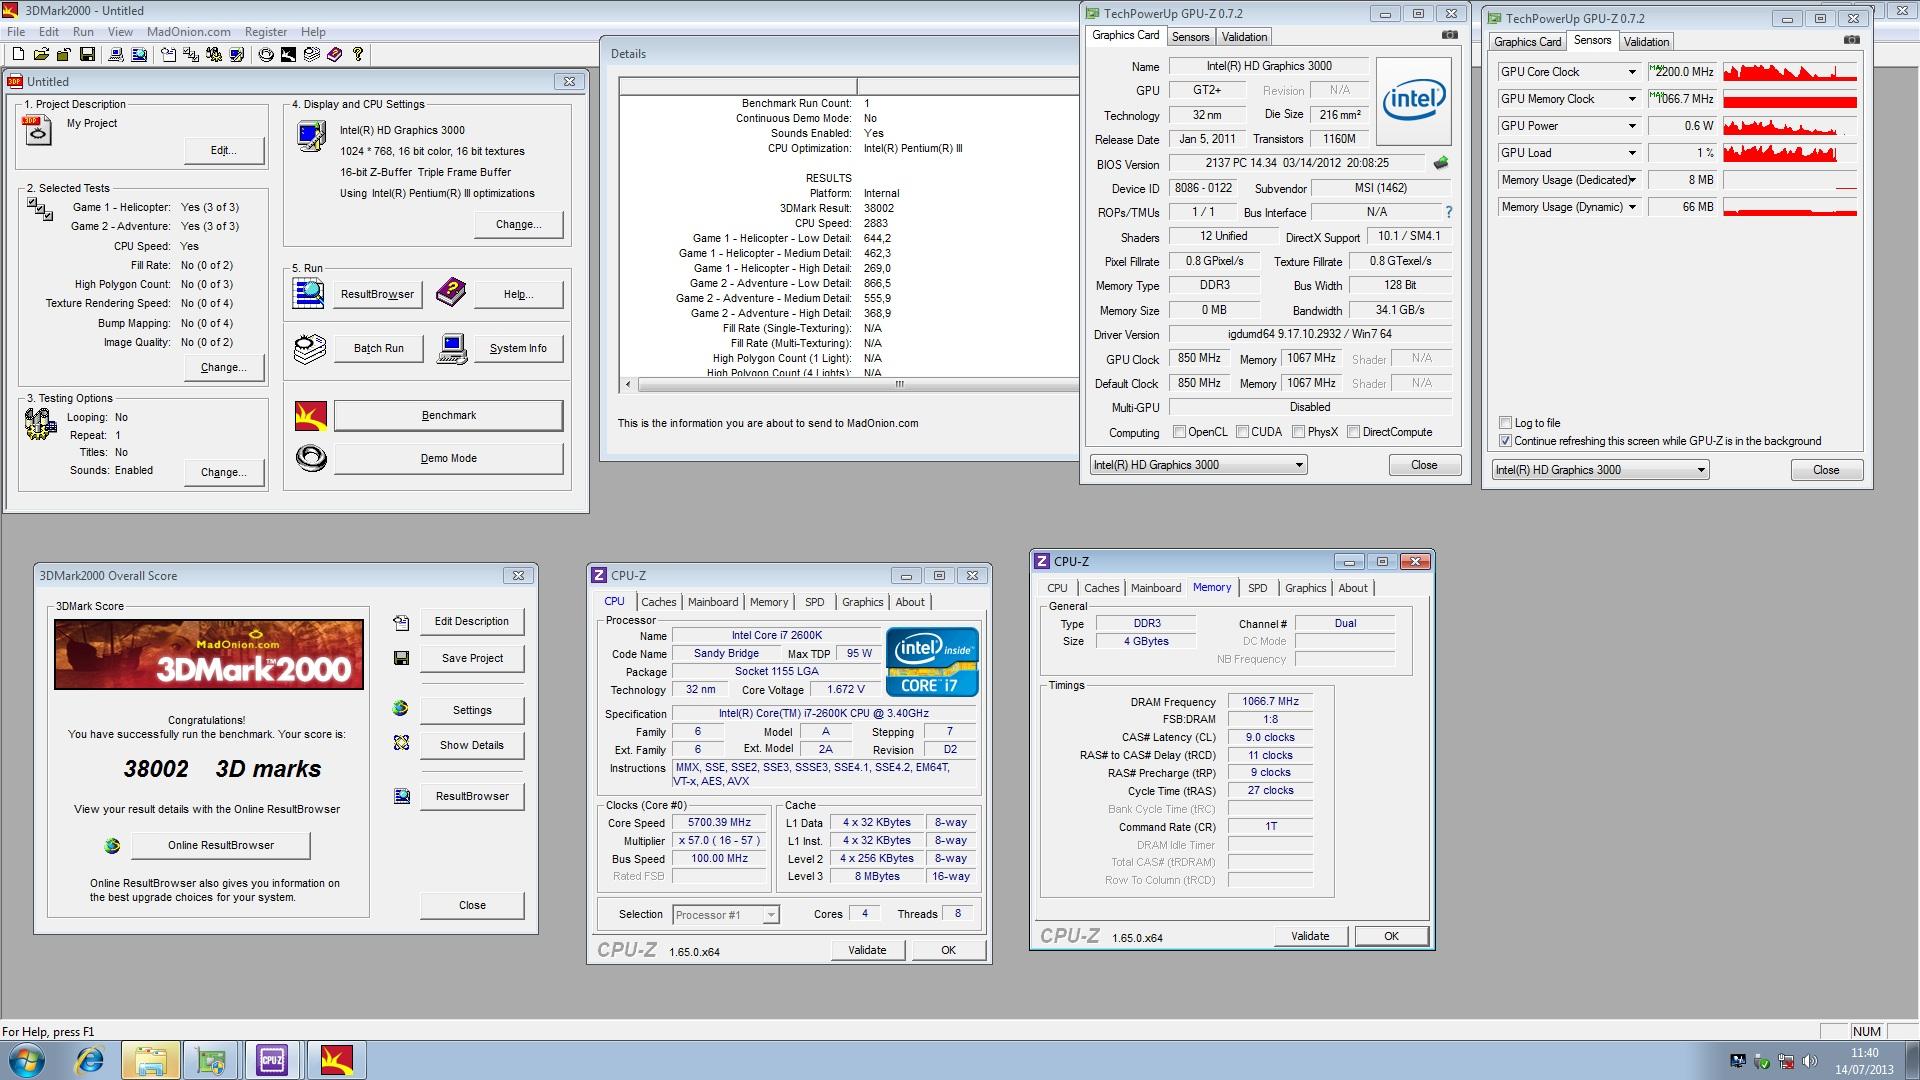Open a project with the open folder toolbar icon
This screenshot has width=1920, height=1080.
click(41, 54)
